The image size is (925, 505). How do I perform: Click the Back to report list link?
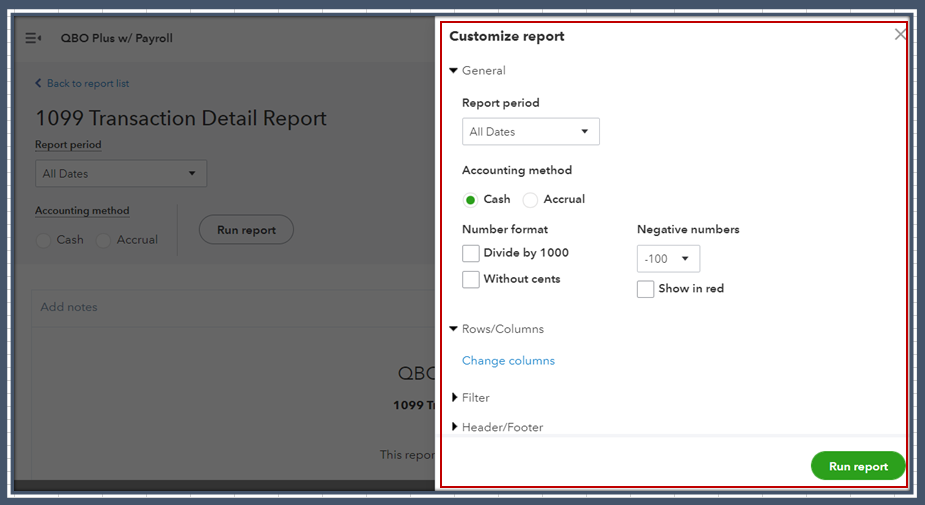coord(82,84)
